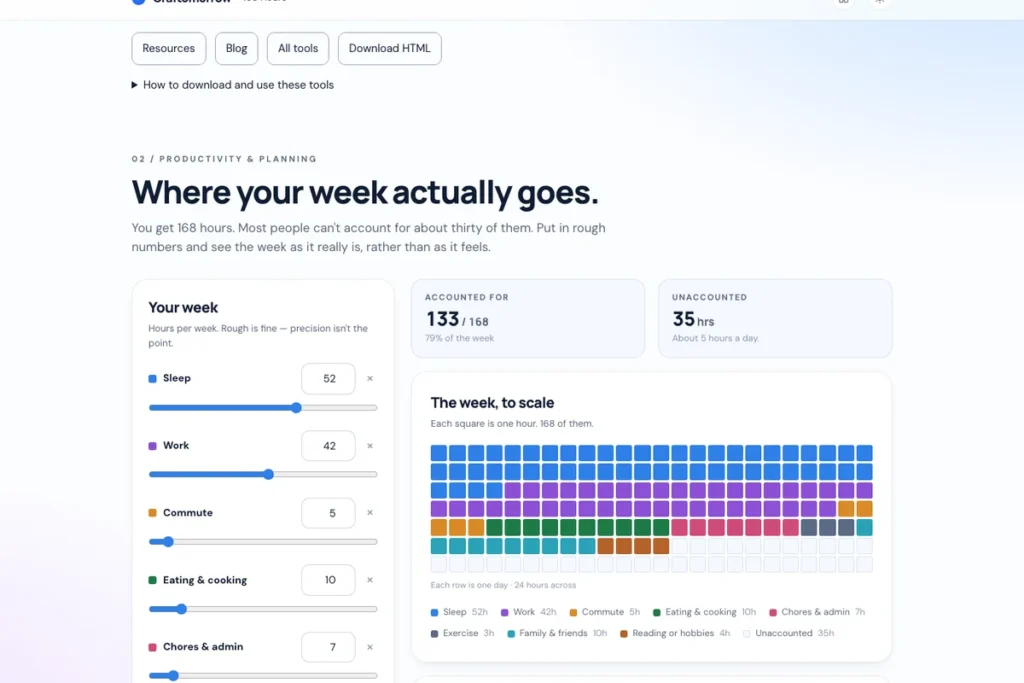Screen dimensions: 1024x683
Task: Focus the Commute hours field showing 5
Action: pyautogui.click(x=328, y=513)
